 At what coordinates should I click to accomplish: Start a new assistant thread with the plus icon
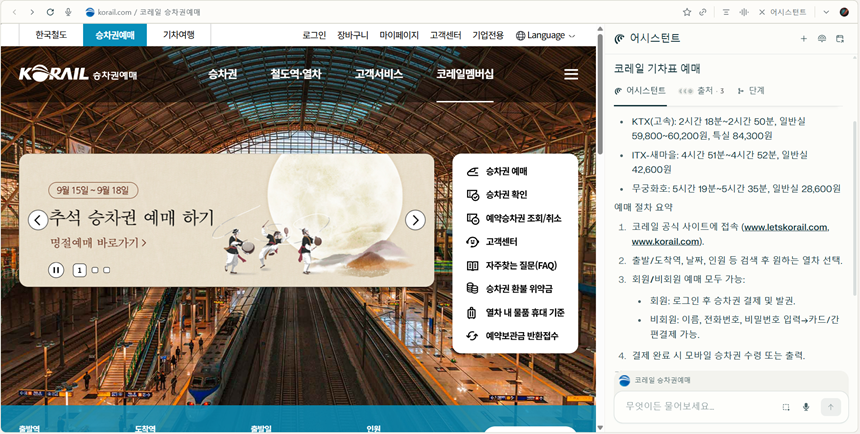tap(804, 38)
